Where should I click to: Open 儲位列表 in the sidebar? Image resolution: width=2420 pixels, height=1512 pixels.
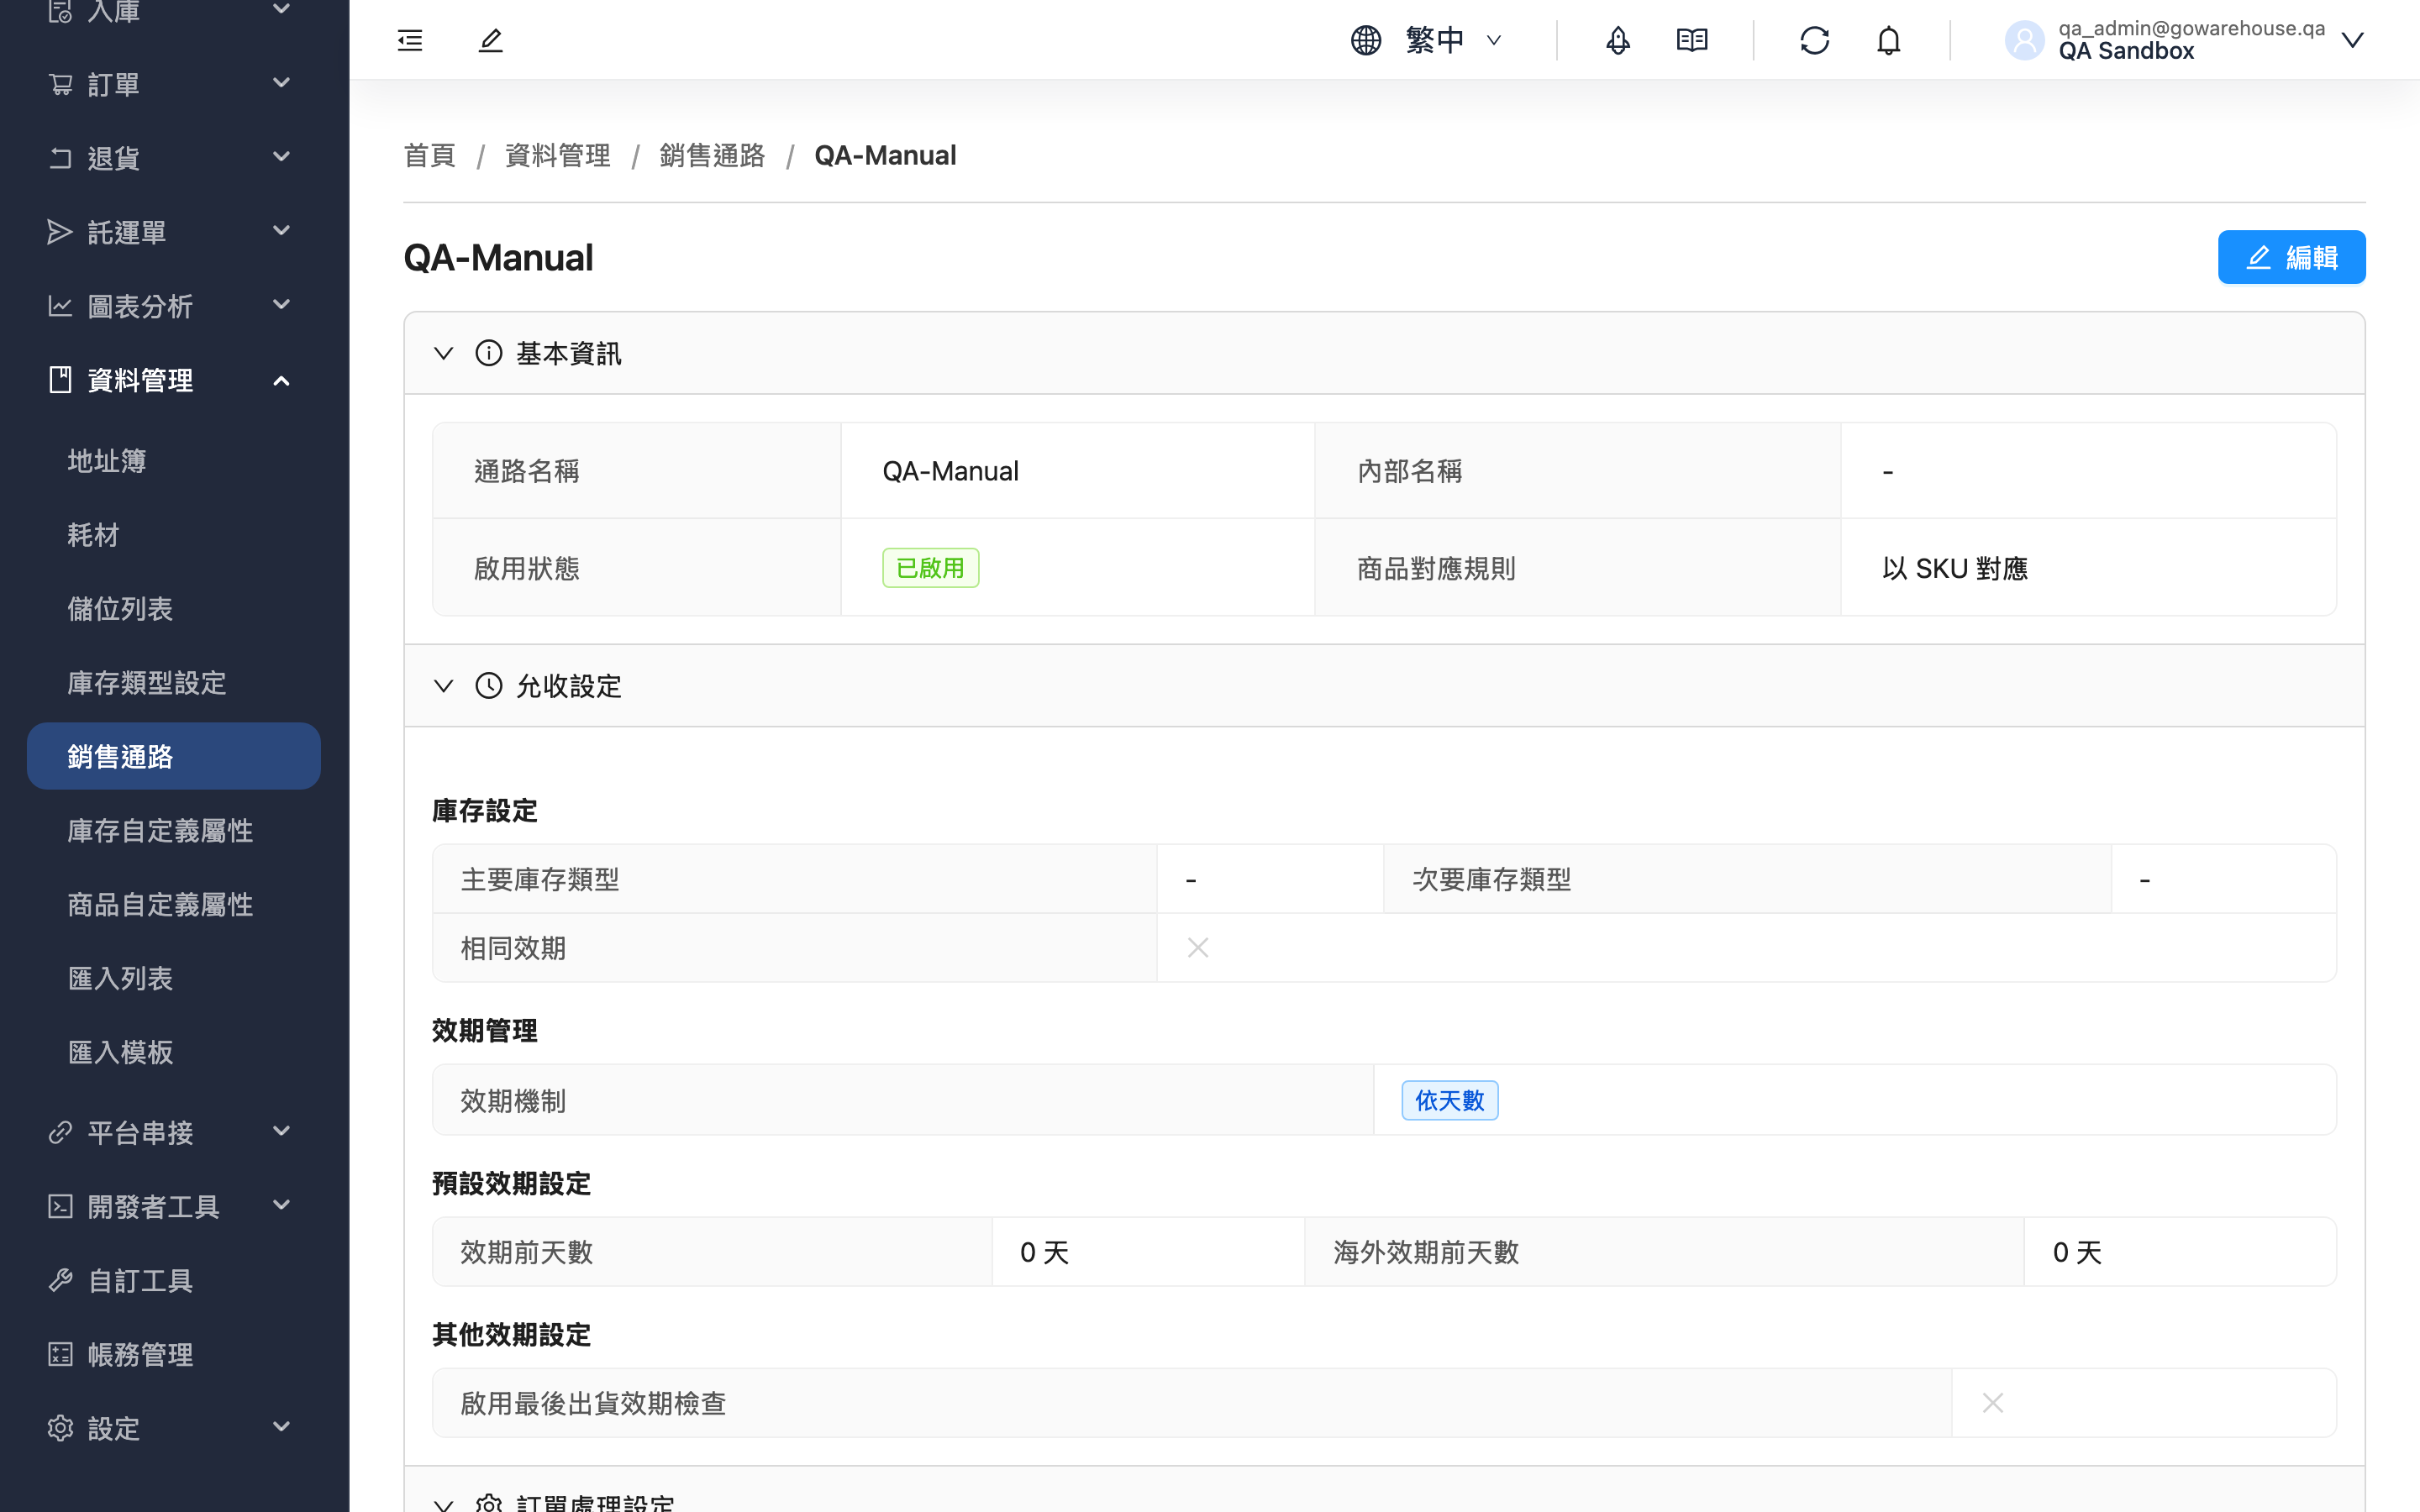point(173,609)
